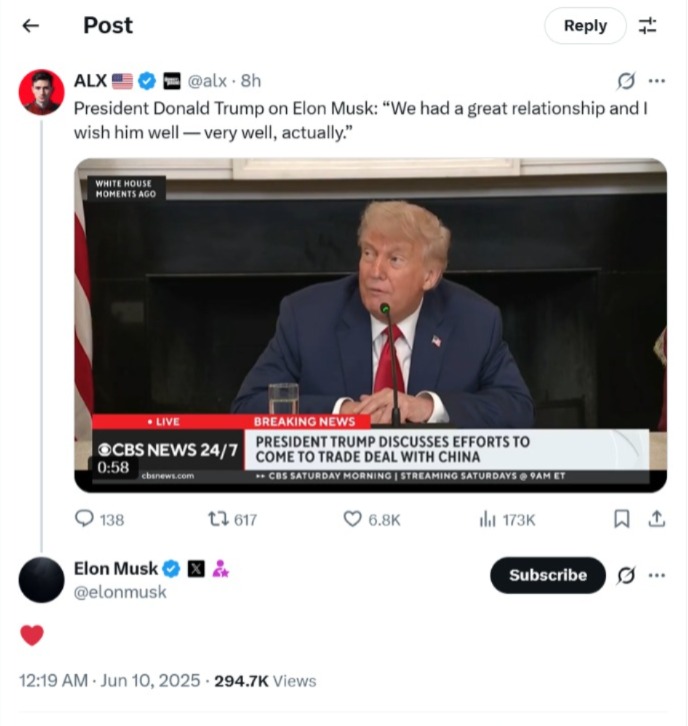The height and width of the screenshot is (726, 688).
Task: Go back using the left arrow
Action: click(31, 26)
